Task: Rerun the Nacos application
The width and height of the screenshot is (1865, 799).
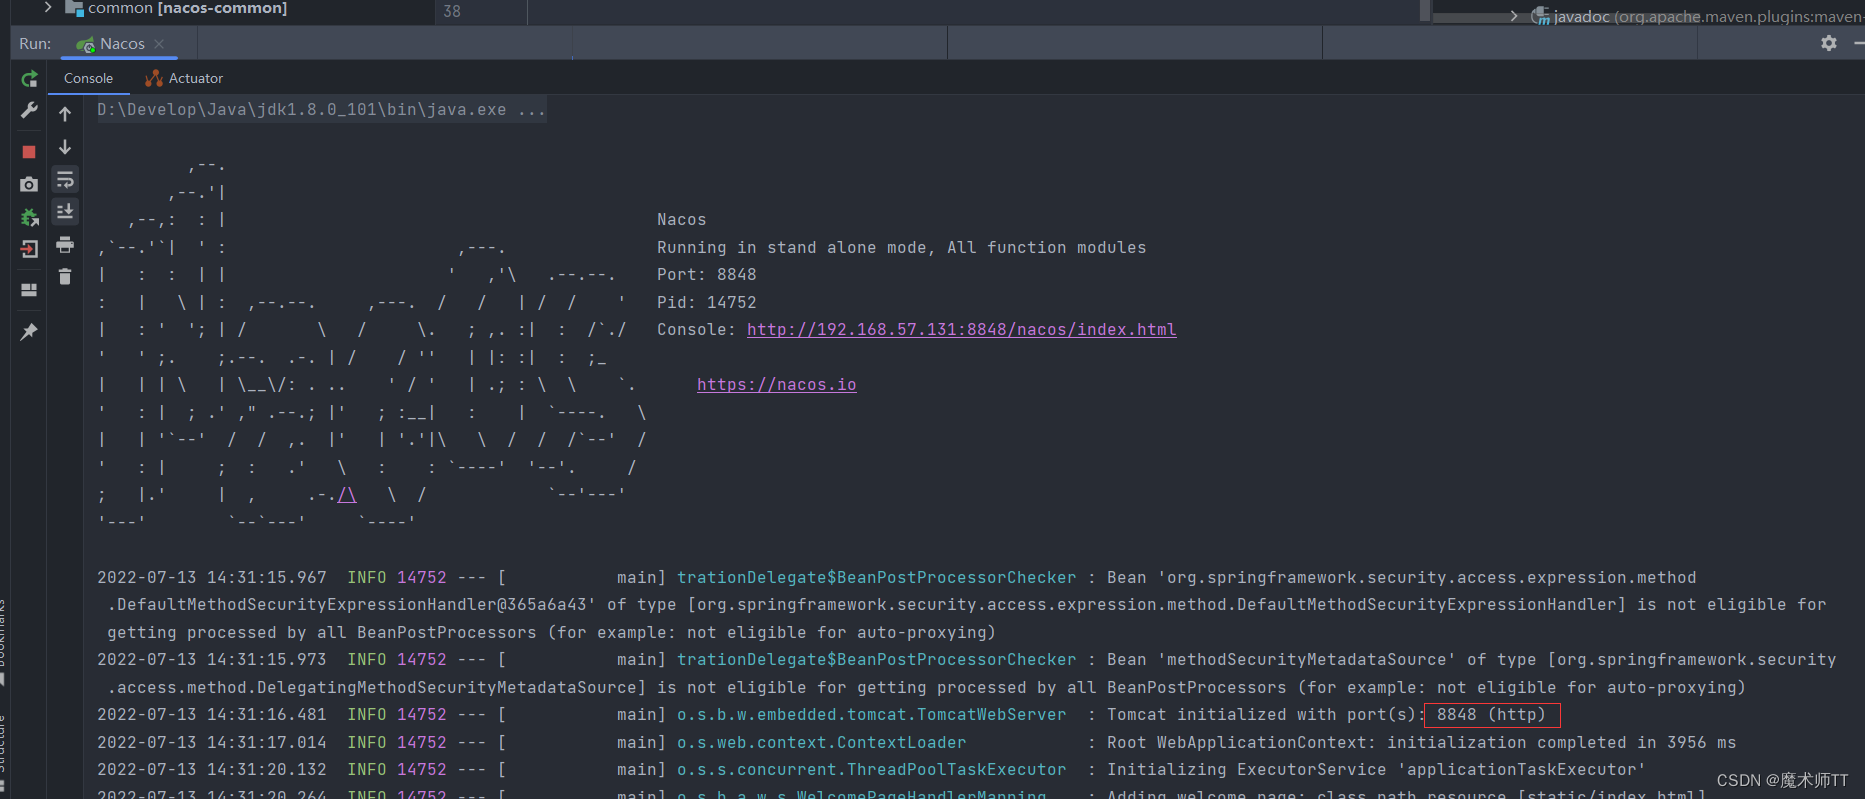Action: (29, 79)
